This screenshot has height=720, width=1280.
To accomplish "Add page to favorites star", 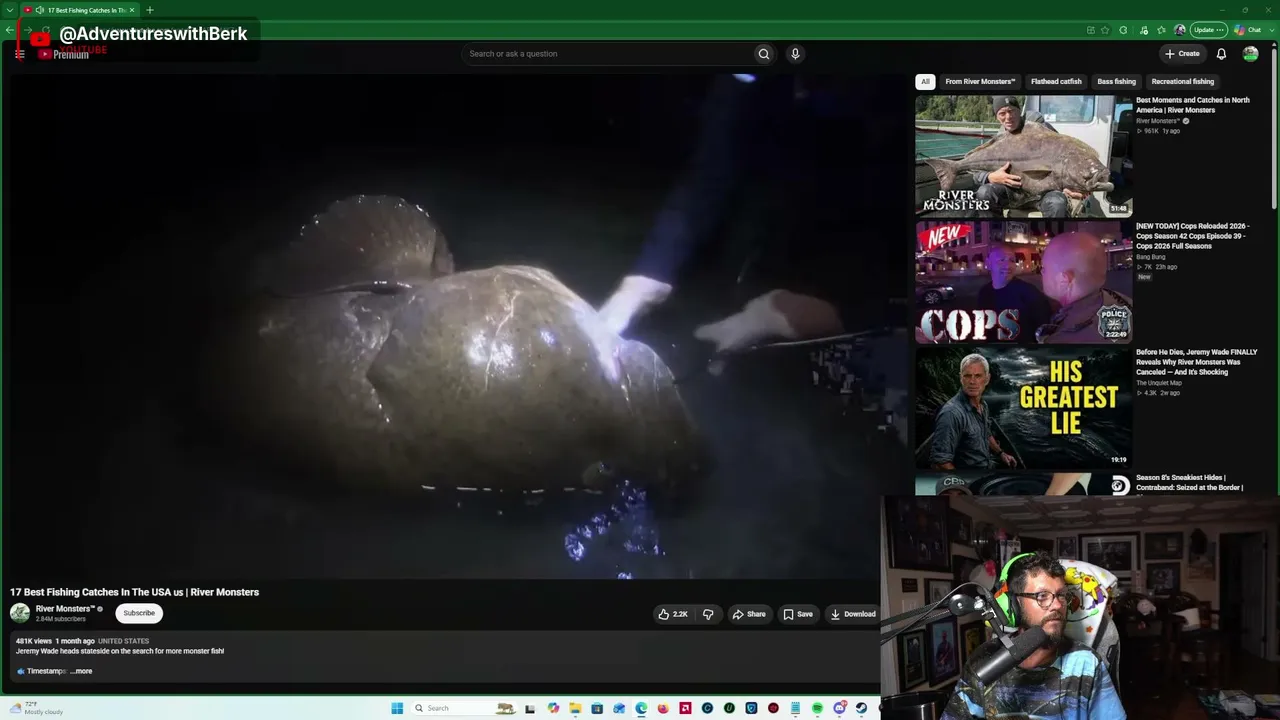I will pyautogui.click(x=1106, y=30).
